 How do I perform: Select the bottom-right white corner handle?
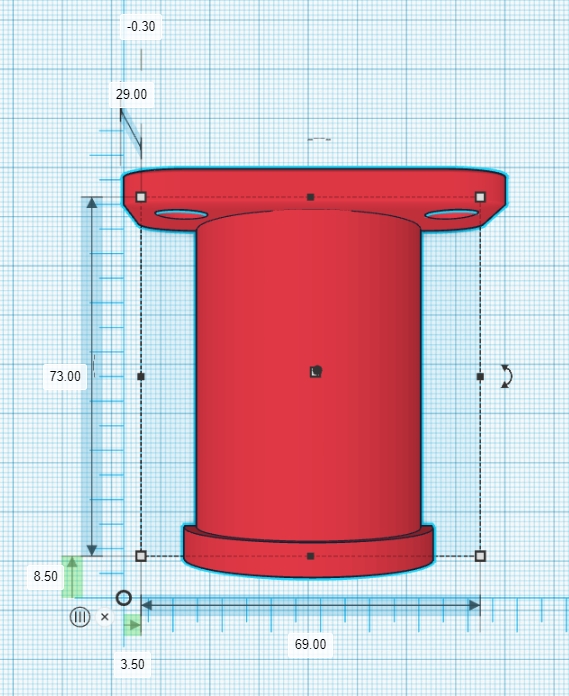coord(480,556)
